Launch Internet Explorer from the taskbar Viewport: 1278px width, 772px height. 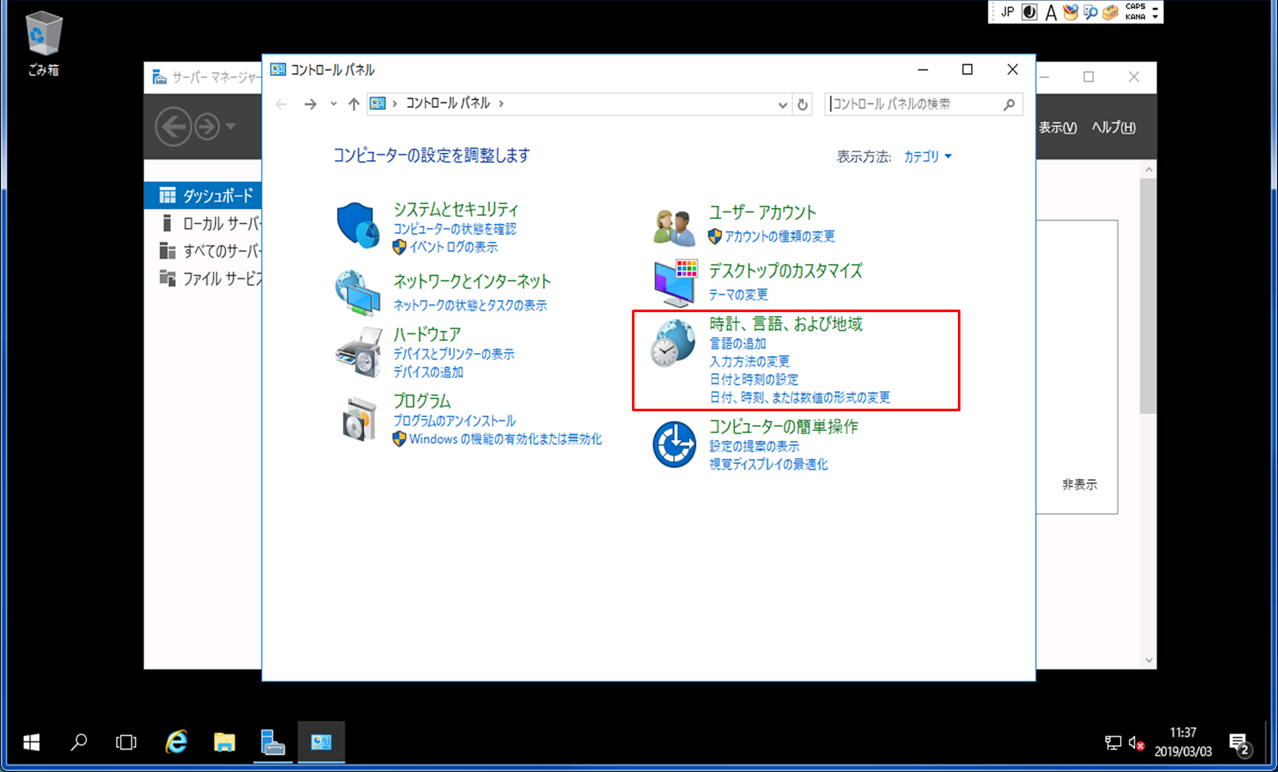[x=176, y=742]
